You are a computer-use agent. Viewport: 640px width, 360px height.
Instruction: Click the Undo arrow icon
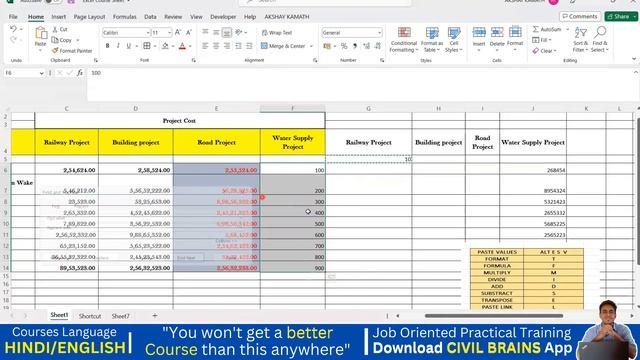click(13, 29)
